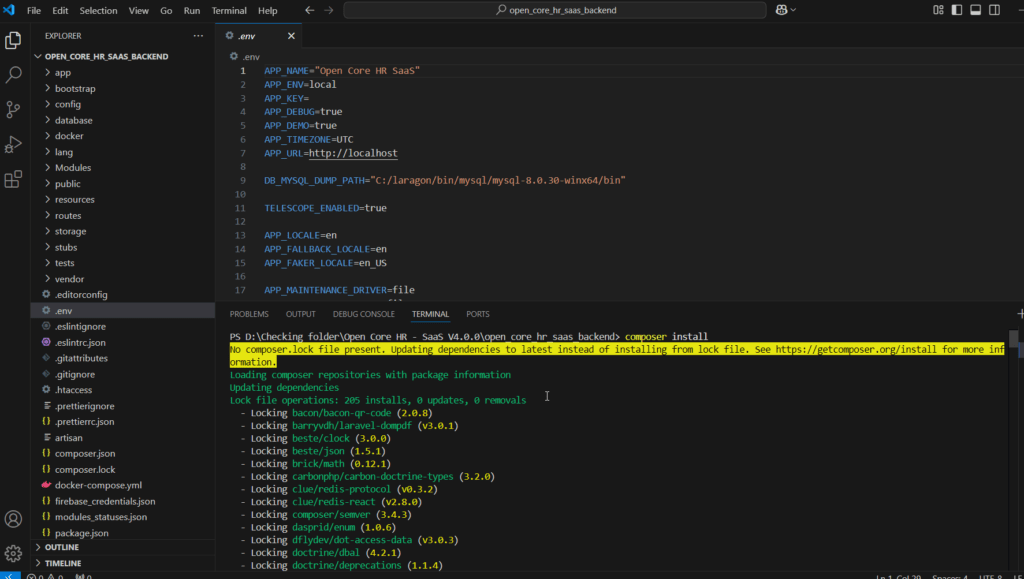Open the Run menu
Screen dimensions: 1024x579
point(192,10)
